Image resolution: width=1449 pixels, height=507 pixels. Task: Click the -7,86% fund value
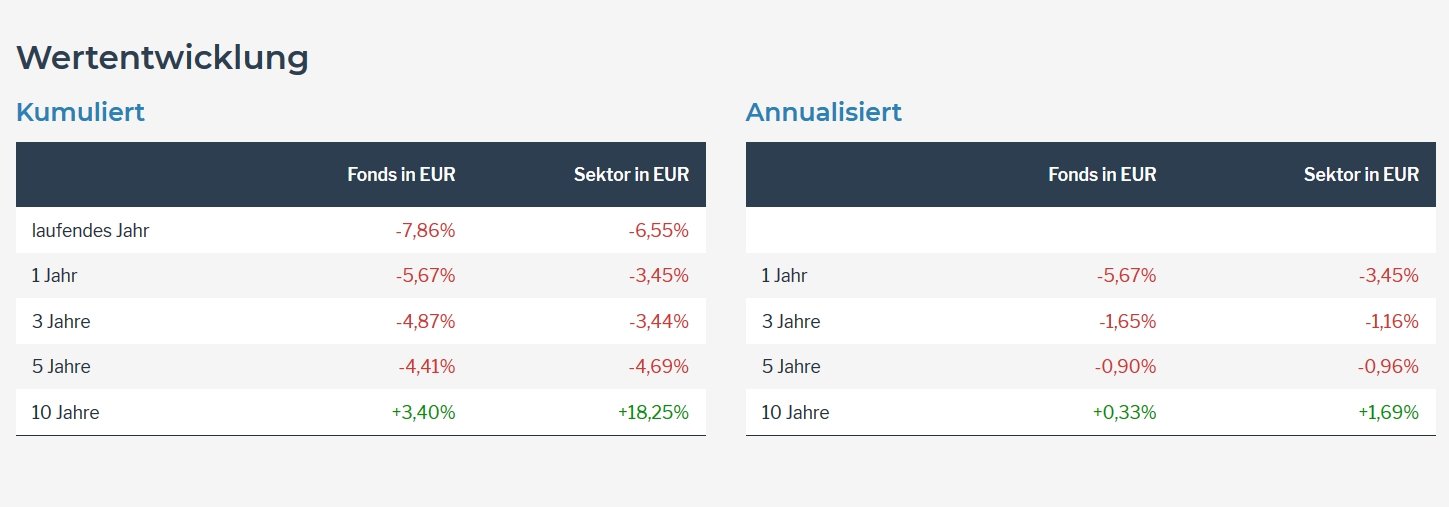click(x=425, y=231)
